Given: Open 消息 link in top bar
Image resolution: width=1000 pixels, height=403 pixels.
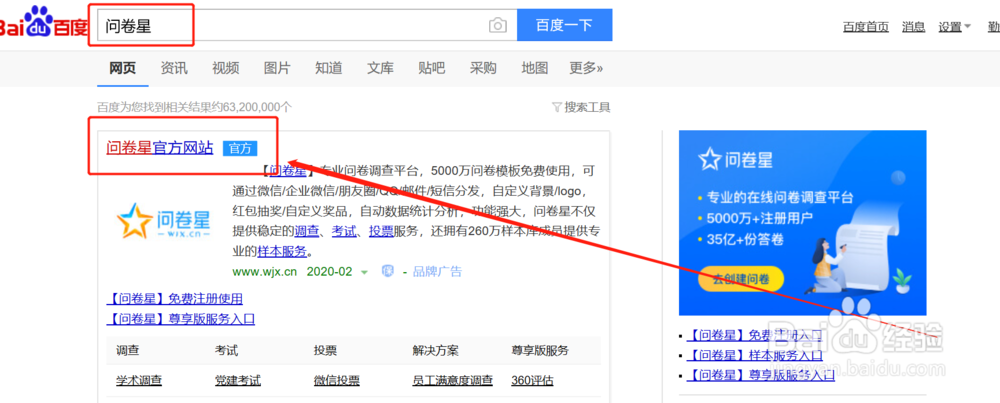Looking at the screenshot, I should [x=913, y=27].
